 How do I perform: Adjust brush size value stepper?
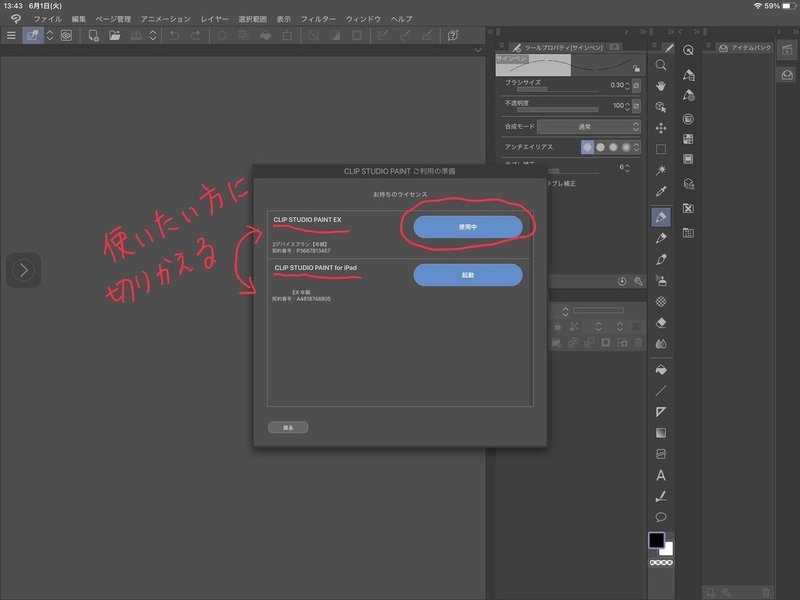[x=628, y=85]
